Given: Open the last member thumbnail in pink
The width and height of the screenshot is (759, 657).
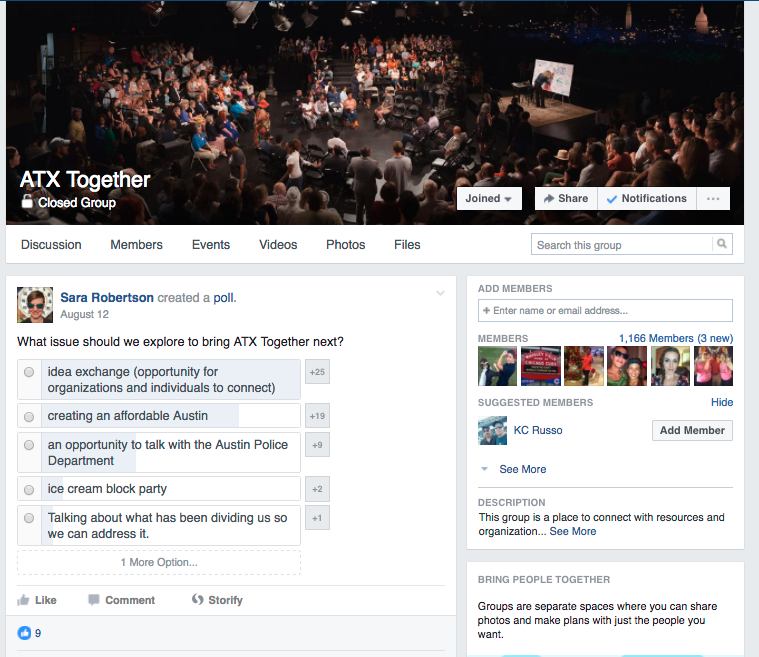Looking at the screenshot, I should point(713,366).
